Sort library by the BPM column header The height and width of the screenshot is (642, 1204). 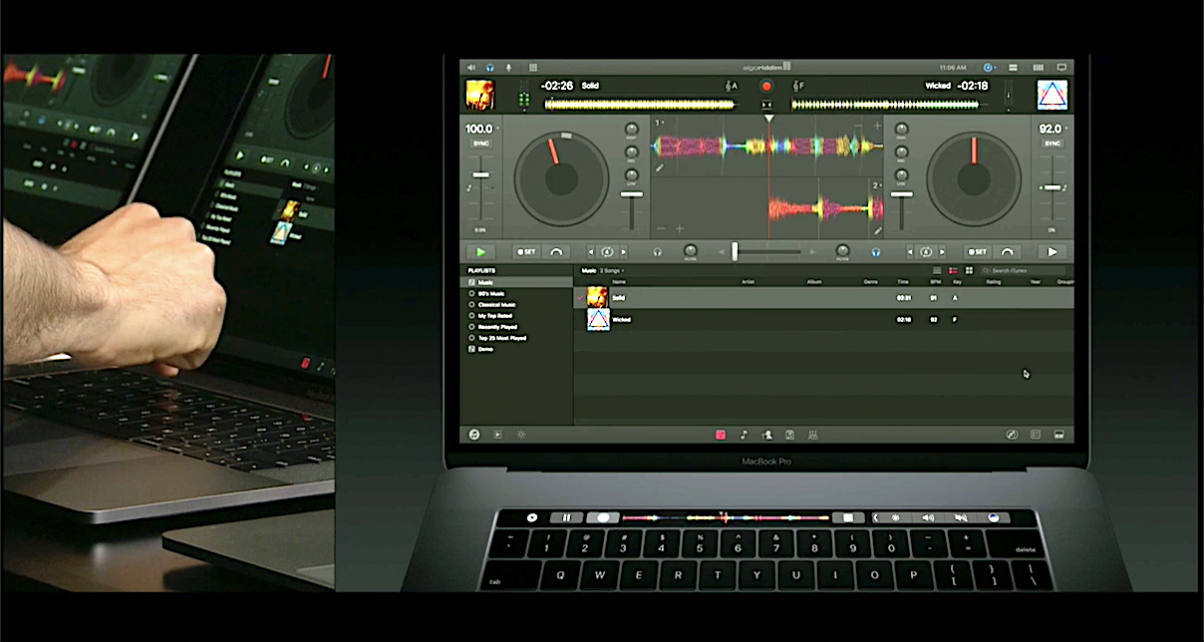(x=934, y=282)
